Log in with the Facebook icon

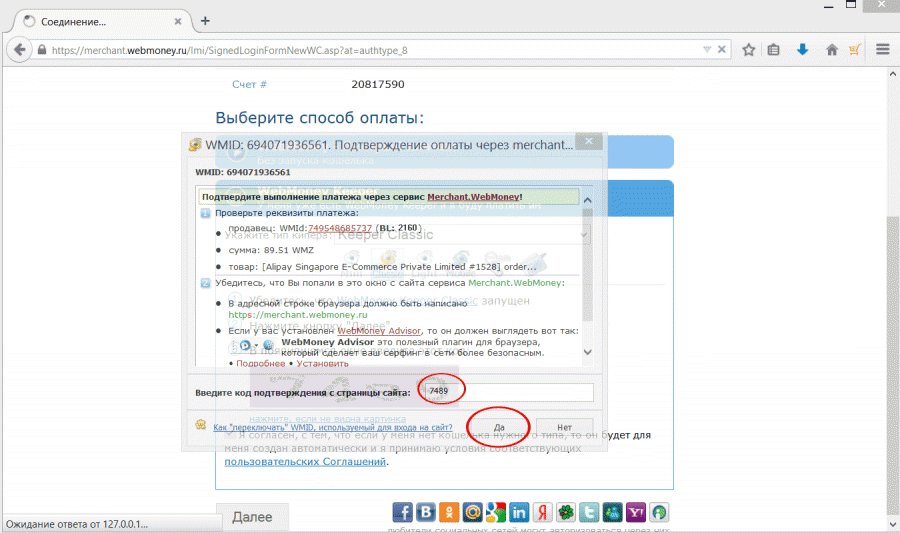click(x=402, y=512)
